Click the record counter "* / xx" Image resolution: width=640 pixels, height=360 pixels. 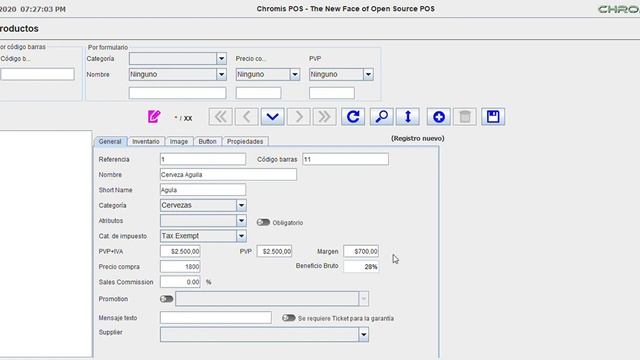tap(183, 118)
